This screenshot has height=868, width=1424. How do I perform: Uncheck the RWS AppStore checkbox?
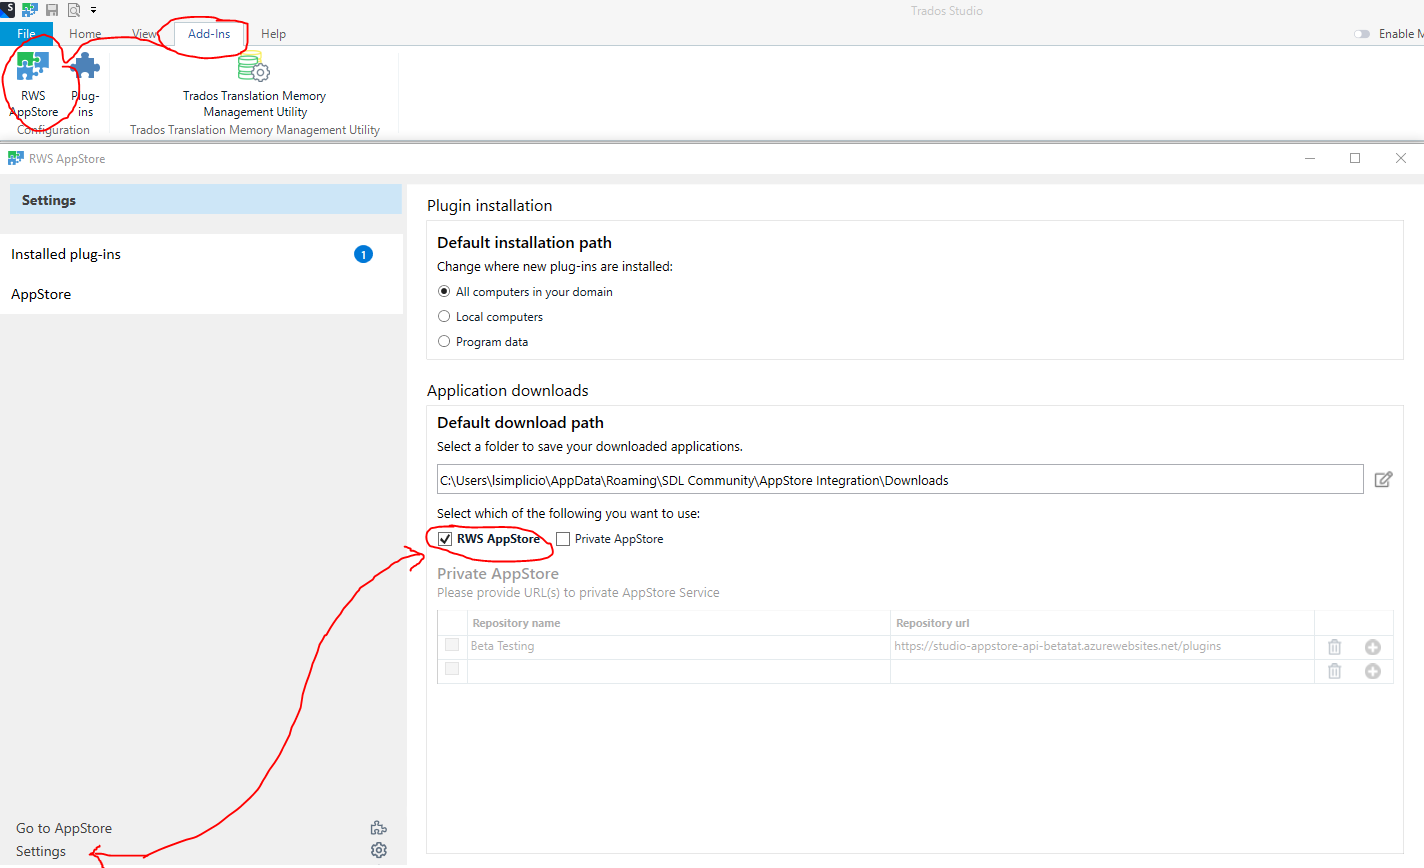click(x=445, y=539)
